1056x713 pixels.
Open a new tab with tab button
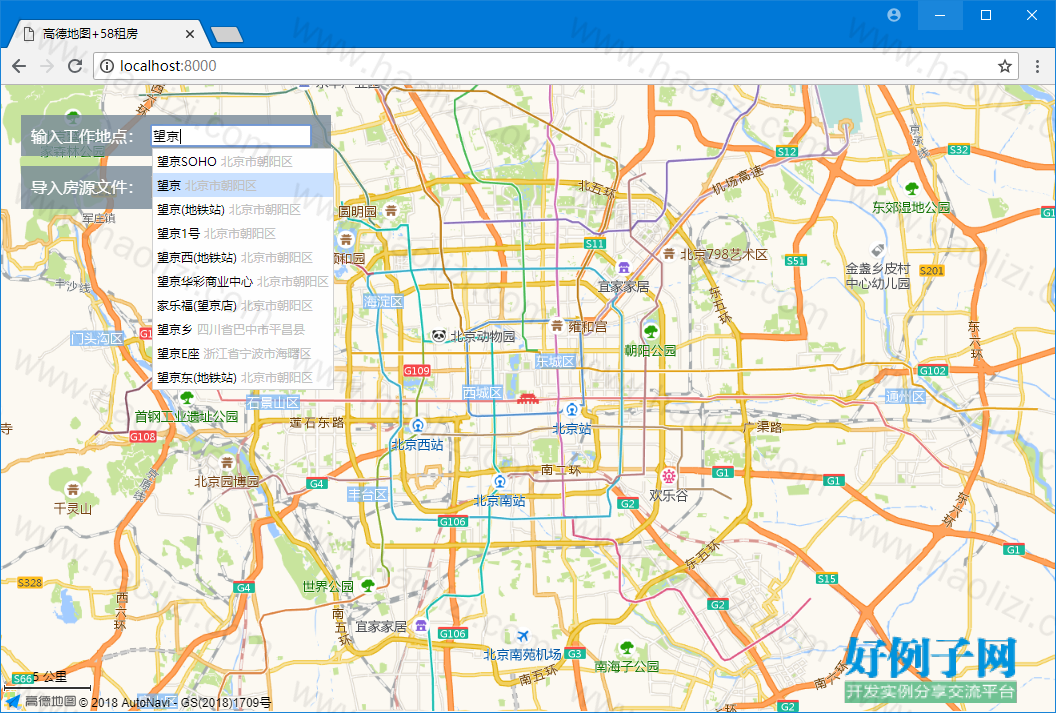tap(226, 34)
